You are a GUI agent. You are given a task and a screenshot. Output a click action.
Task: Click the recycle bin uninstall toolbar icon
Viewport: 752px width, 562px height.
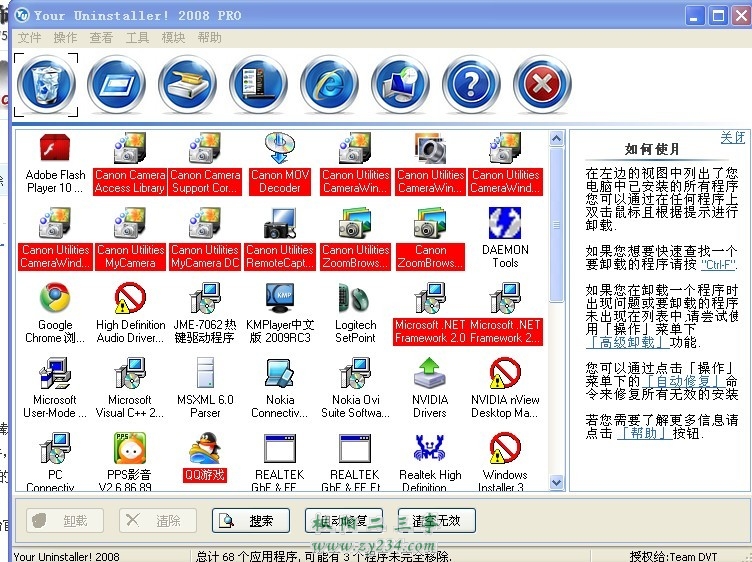[x=47, y=84]
